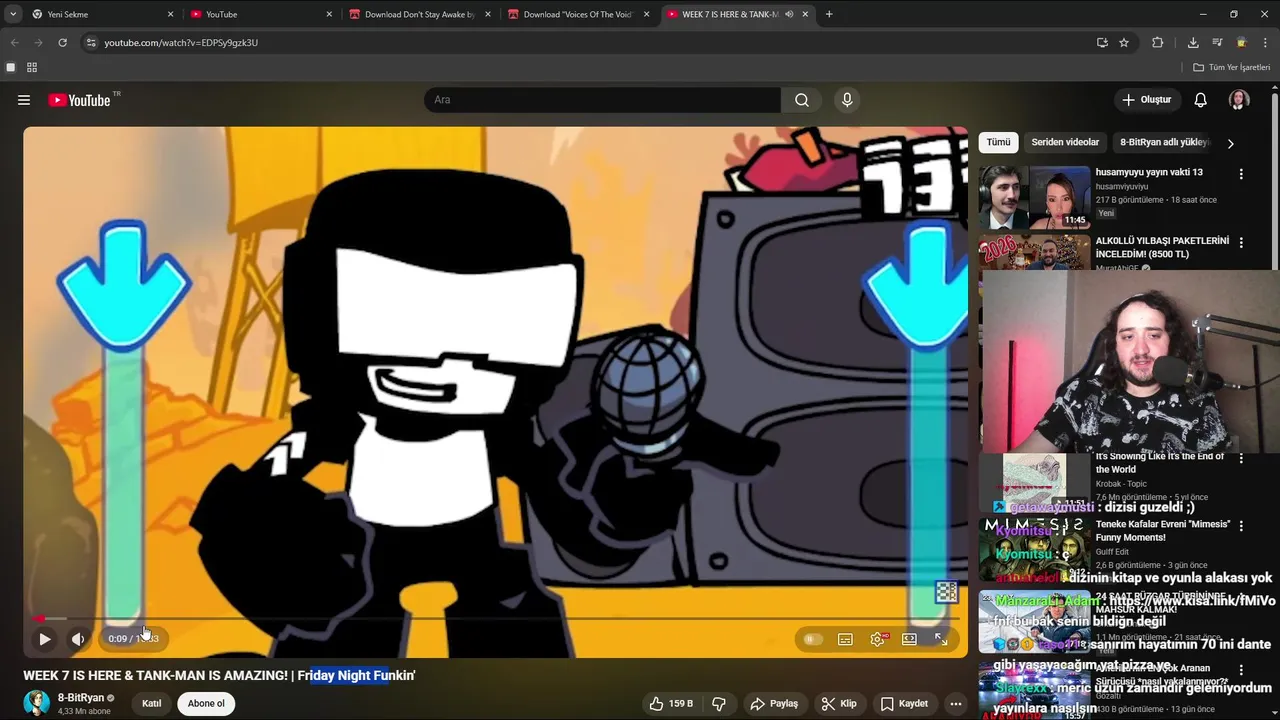This screenshot has height=720, width=1280.
Task: Go forward in browser history
Action: coord(38,43)
